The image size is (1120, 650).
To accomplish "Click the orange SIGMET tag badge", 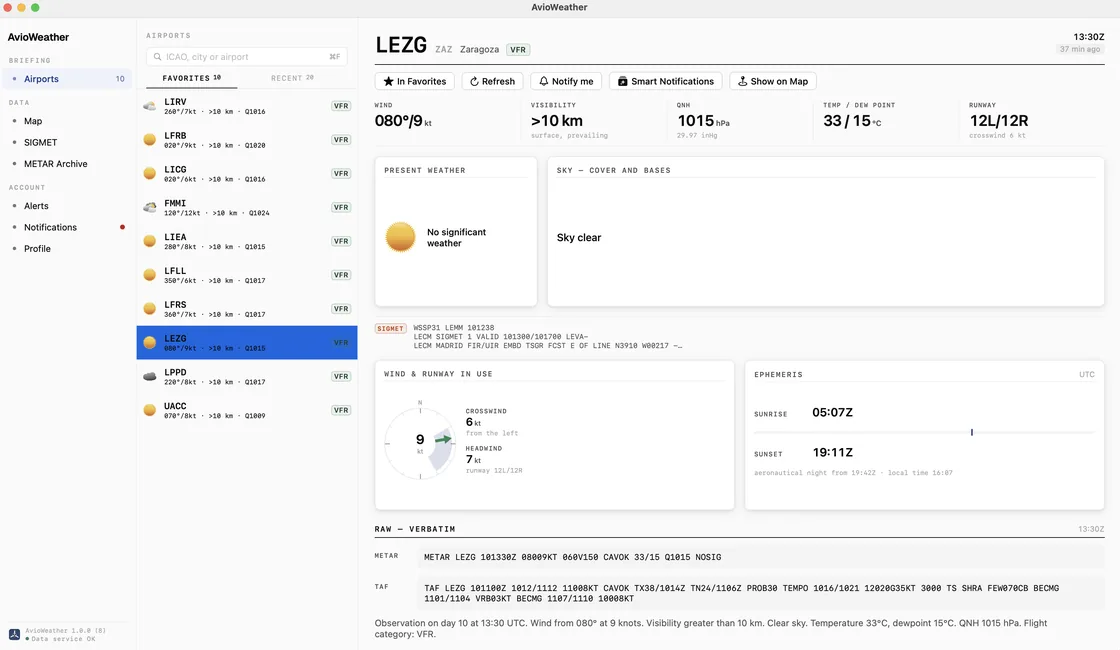I will click(x=391, y=329).
